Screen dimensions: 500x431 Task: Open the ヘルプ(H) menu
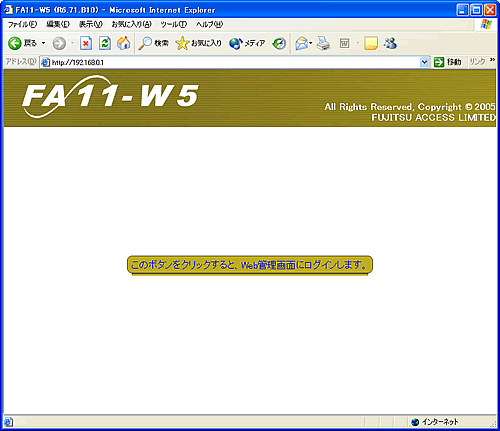[x=209, y=24]
